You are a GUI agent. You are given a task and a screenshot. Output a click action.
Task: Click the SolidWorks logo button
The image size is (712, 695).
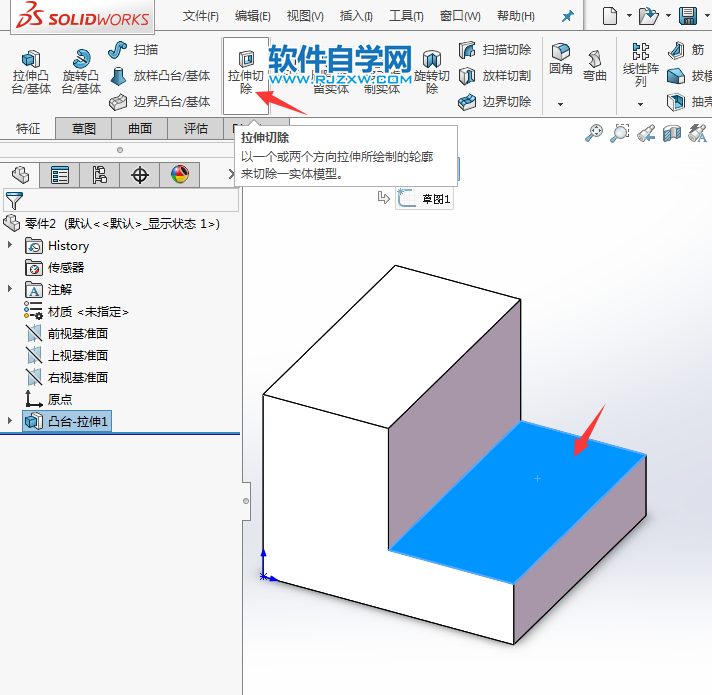coord(82,17)
